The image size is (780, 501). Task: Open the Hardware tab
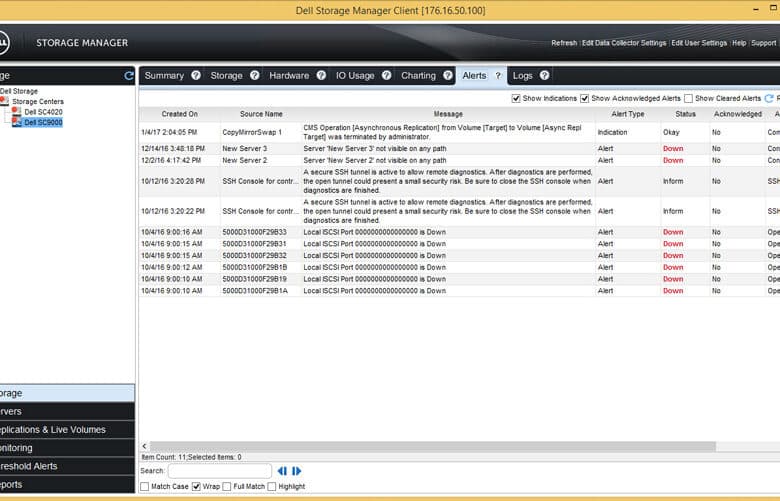[x=289, y=76]
